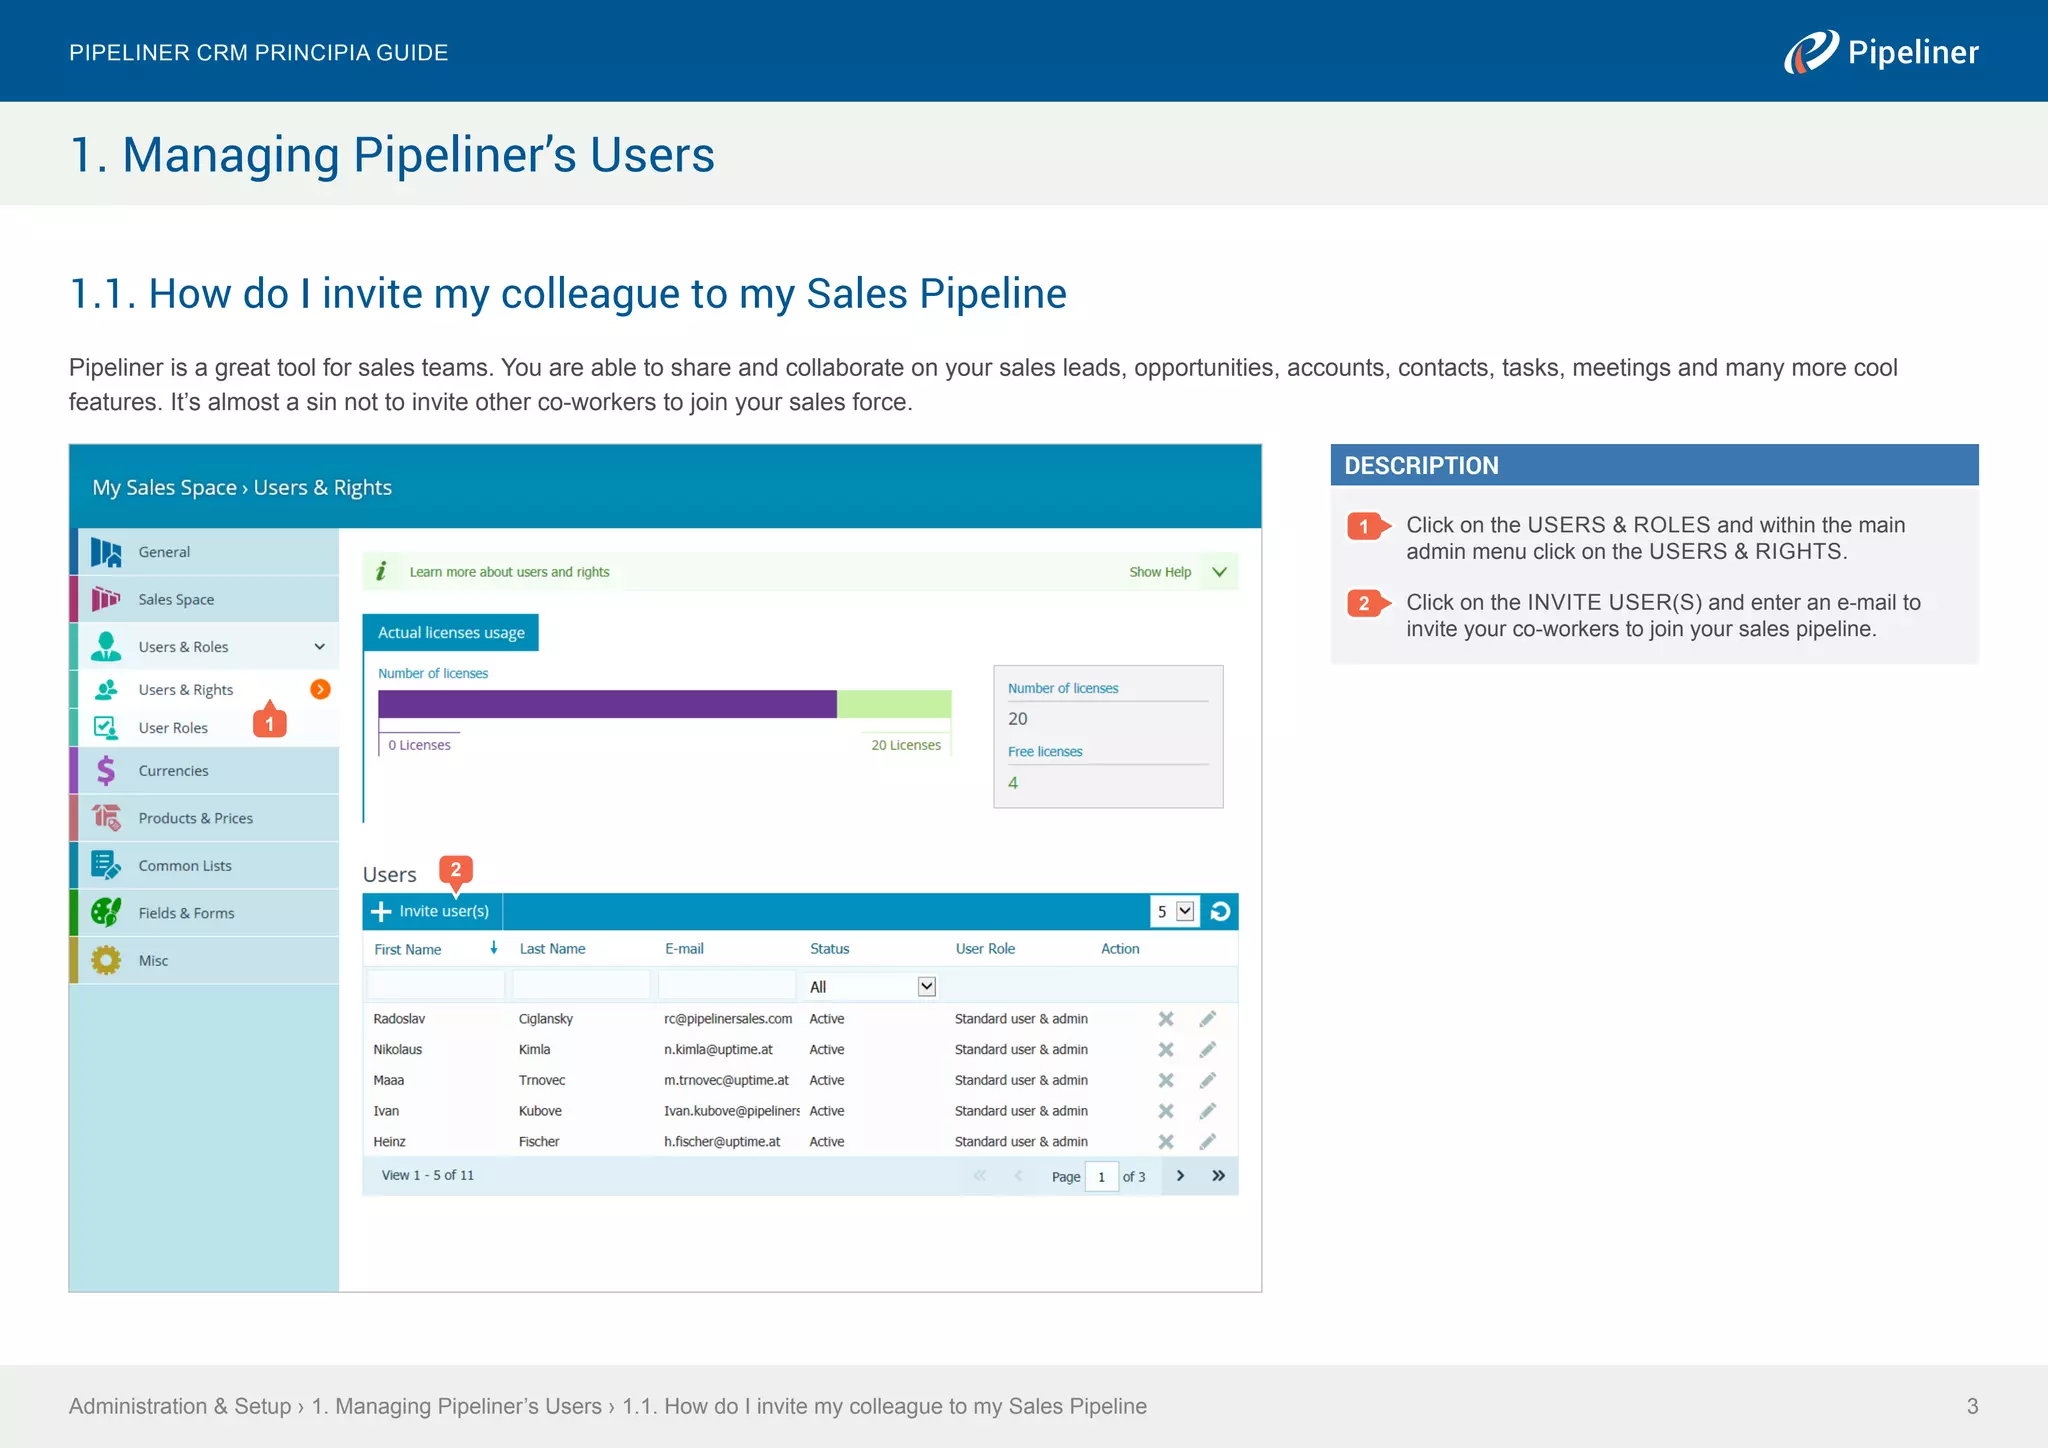The width and height of the screenshot is (2048, 1448).
Task: Click h.fischer@uptime.at email cell
Action: pos(722,1142)
